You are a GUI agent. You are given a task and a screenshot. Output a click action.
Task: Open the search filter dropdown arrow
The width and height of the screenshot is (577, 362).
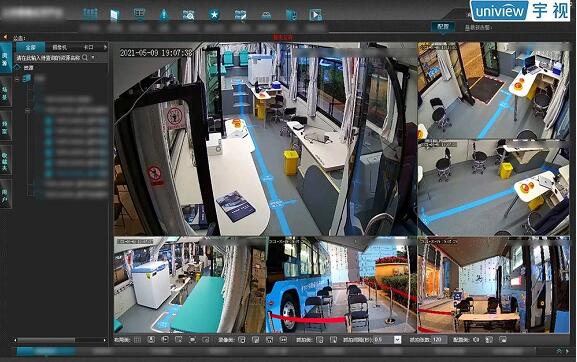point(93,57)
